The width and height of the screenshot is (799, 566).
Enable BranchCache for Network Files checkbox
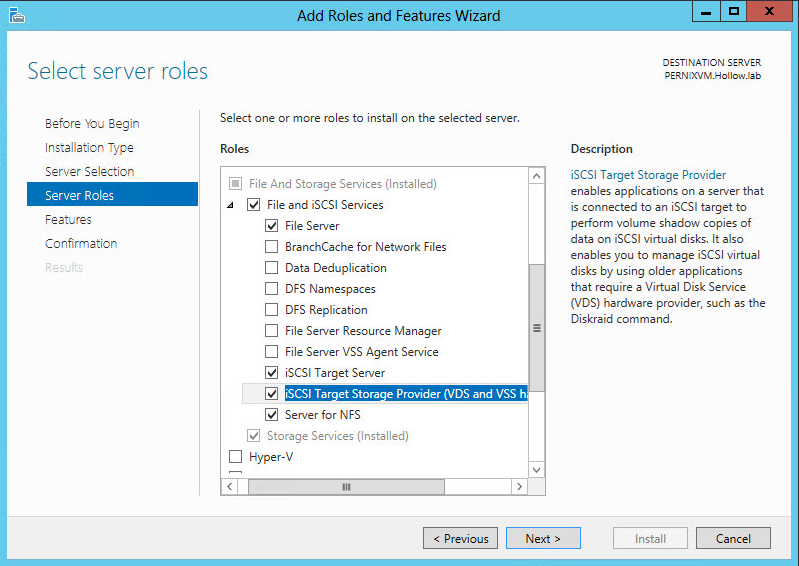(271, 247)
